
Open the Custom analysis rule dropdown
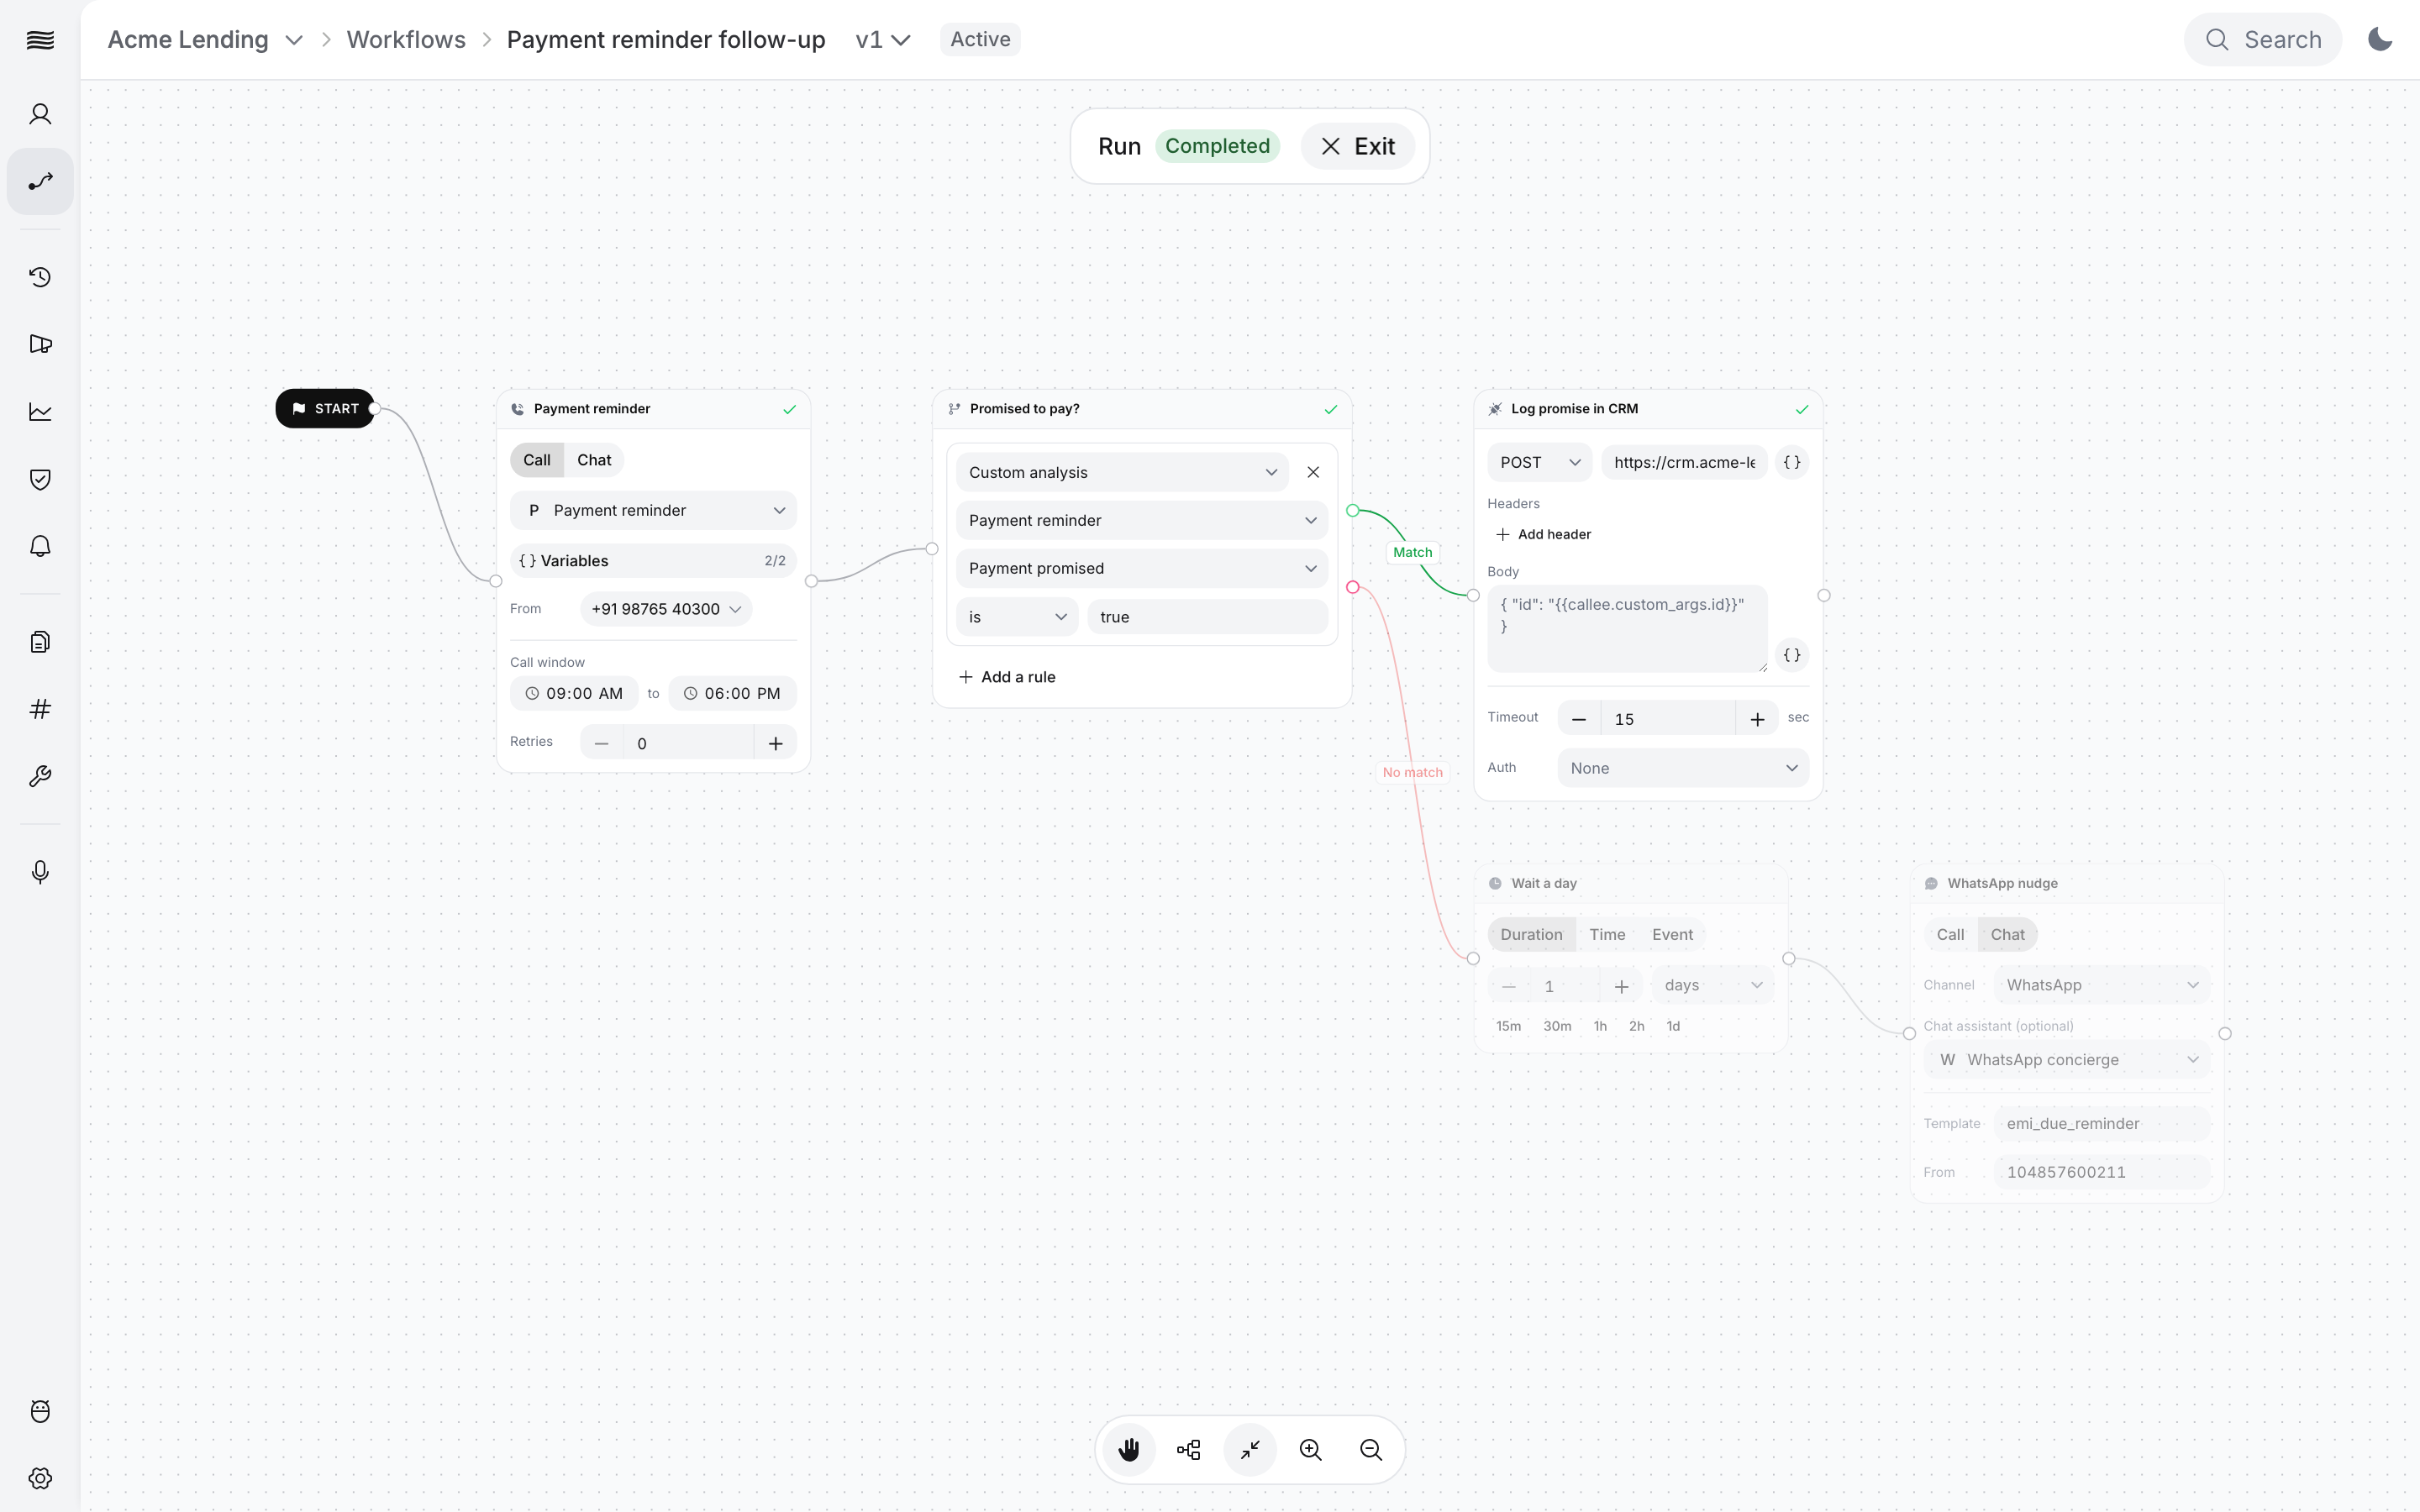(x=1122, y=472)
